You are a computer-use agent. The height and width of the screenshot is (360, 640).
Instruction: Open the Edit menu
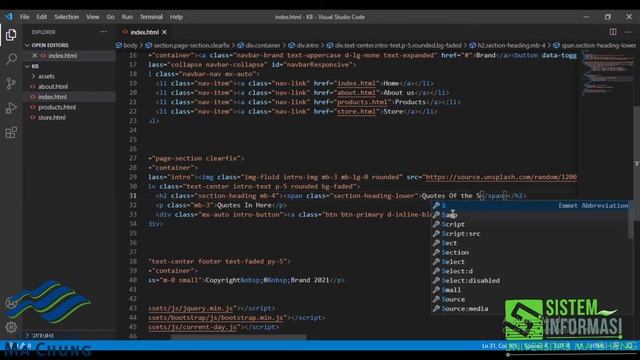(x=42, y=17)
